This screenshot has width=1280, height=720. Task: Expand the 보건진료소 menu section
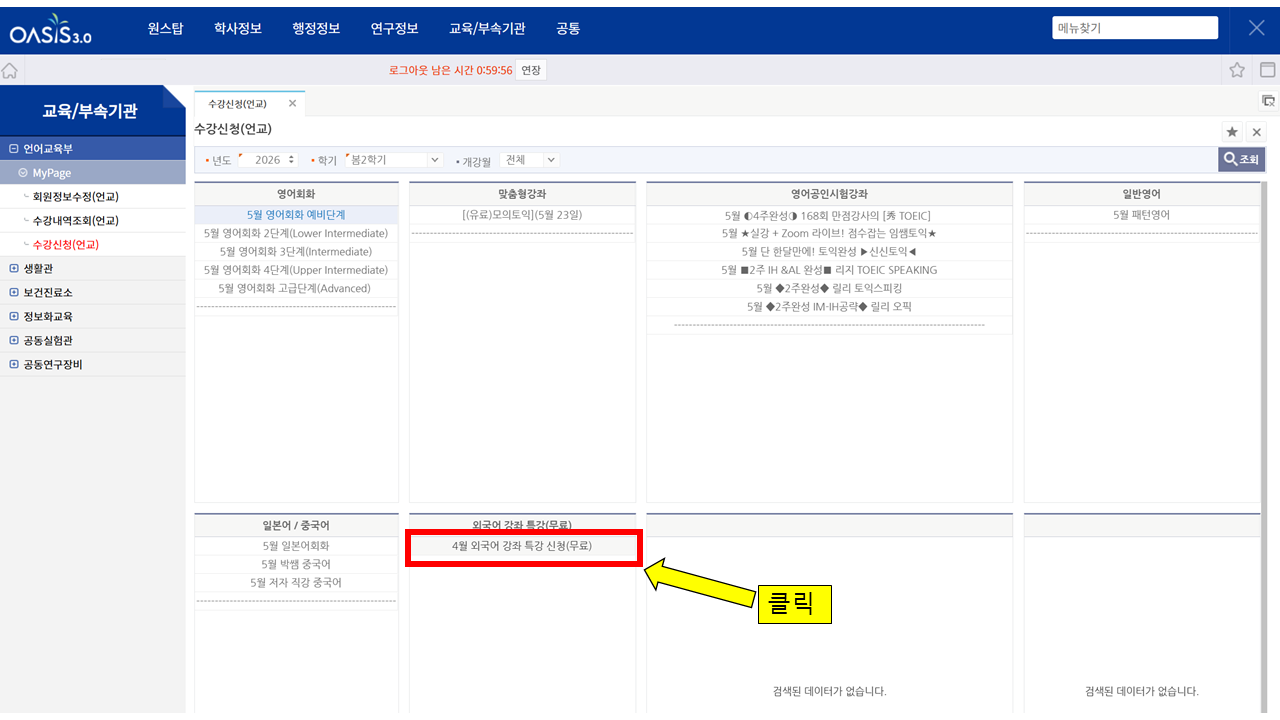(x=14, y=292)
